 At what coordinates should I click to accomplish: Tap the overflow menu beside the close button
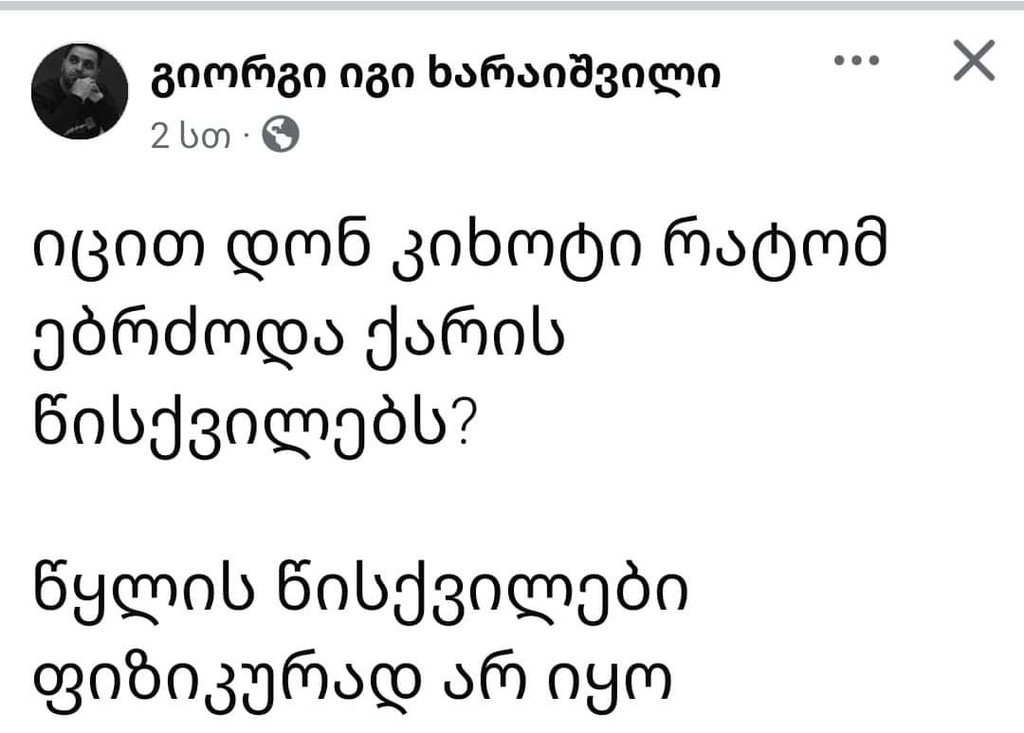coord(855,62)
